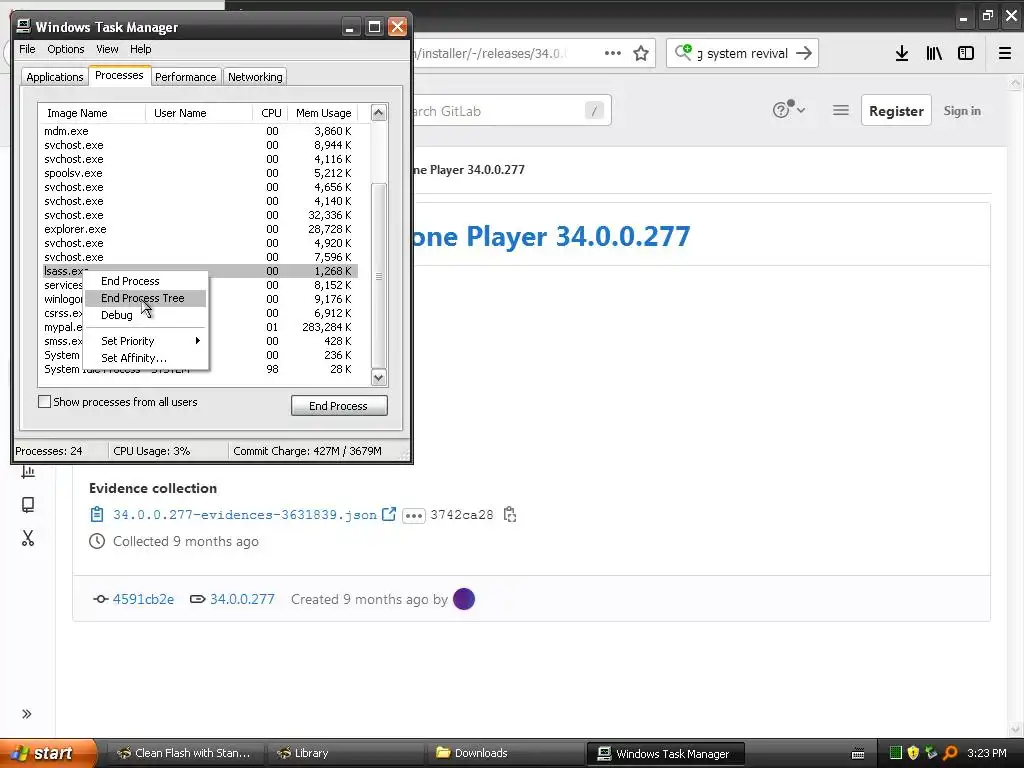Open GitLab sidebar analytics chart icon
This screenshot has height=768, width=1024.
(x=28, y=471)
